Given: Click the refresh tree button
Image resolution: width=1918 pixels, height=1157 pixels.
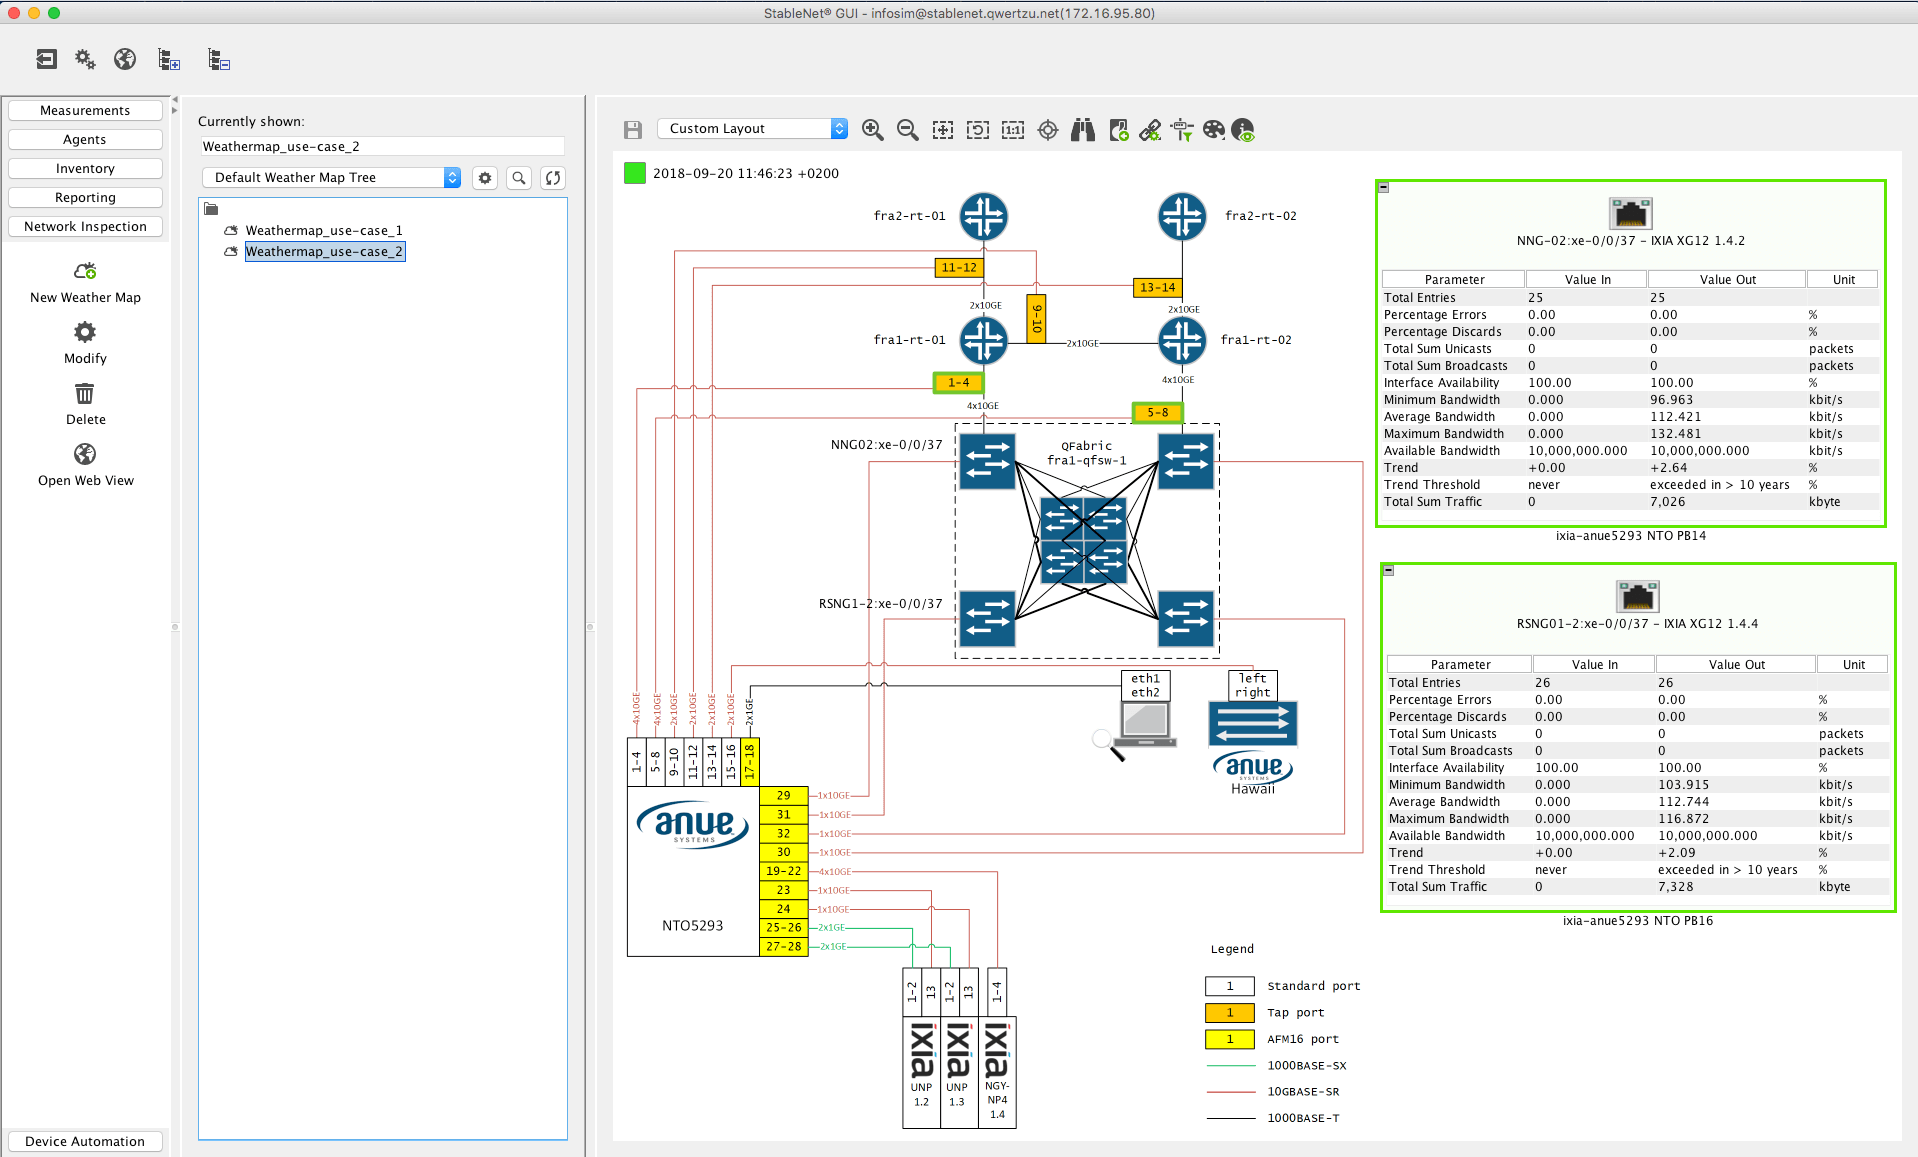Looking at the screenshot, I should pos(553,178).
